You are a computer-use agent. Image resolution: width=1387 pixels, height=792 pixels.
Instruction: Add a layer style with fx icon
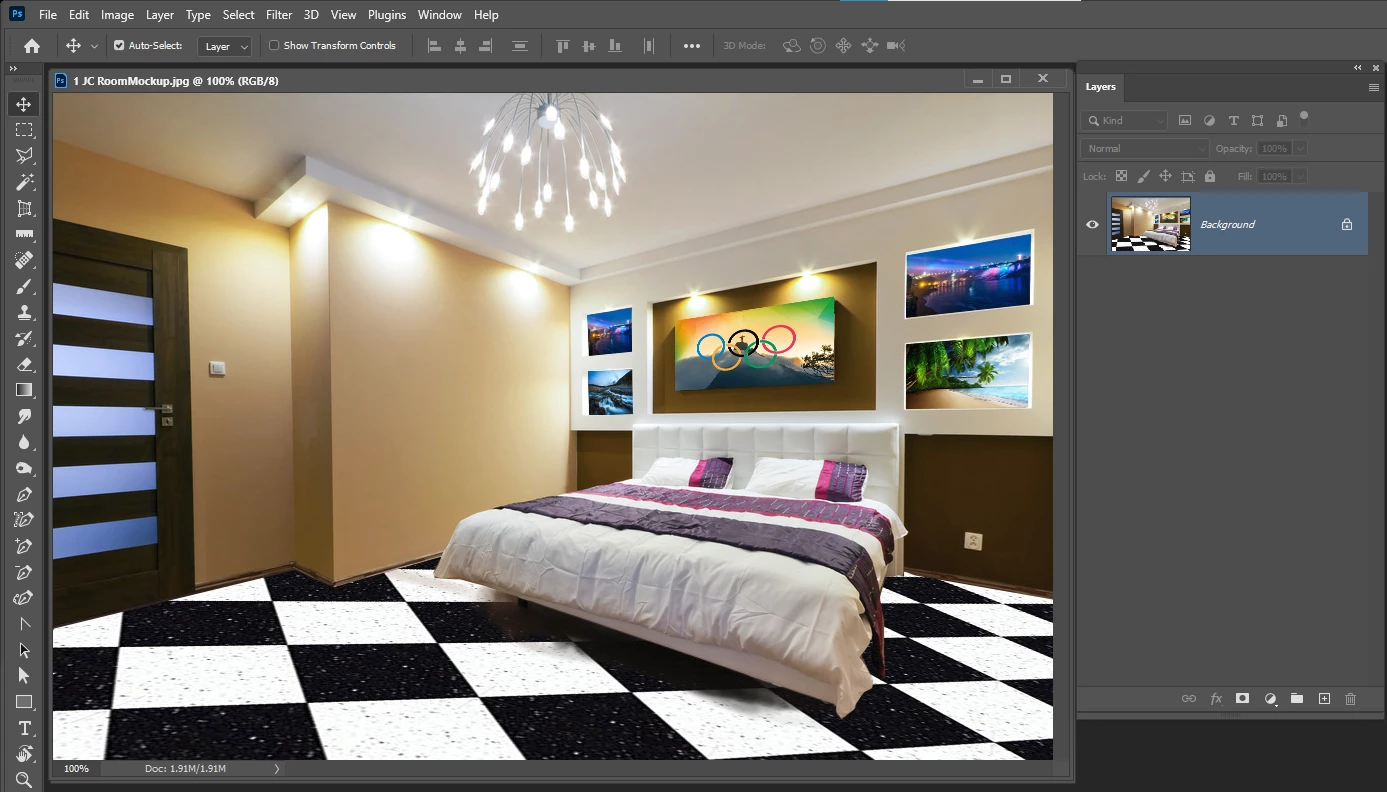1216,699
